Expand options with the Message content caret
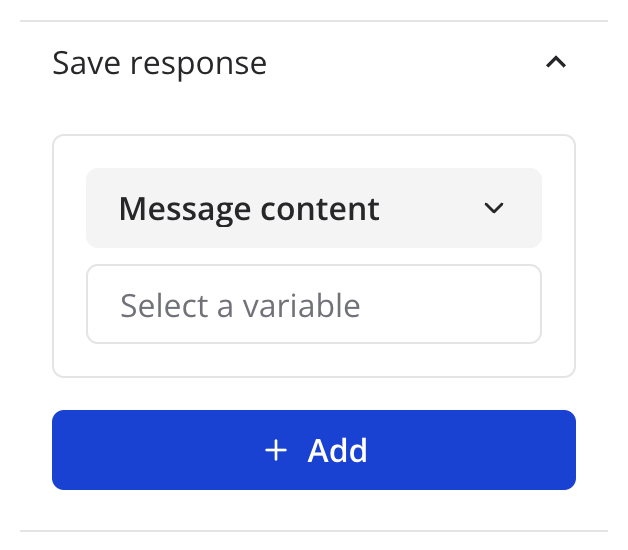Screen dimensions: 628x550 pyautogui.click(x=493, y=208)
